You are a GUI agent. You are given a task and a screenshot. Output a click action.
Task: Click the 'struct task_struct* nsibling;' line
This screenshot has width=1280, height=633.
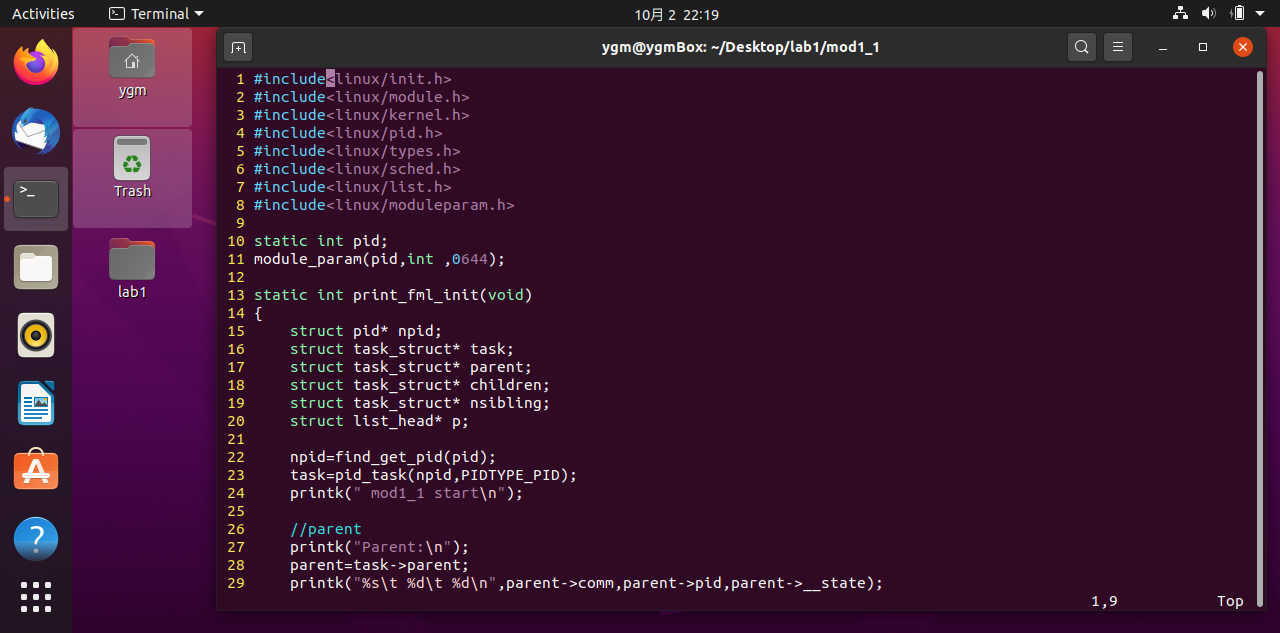point(420,403)
